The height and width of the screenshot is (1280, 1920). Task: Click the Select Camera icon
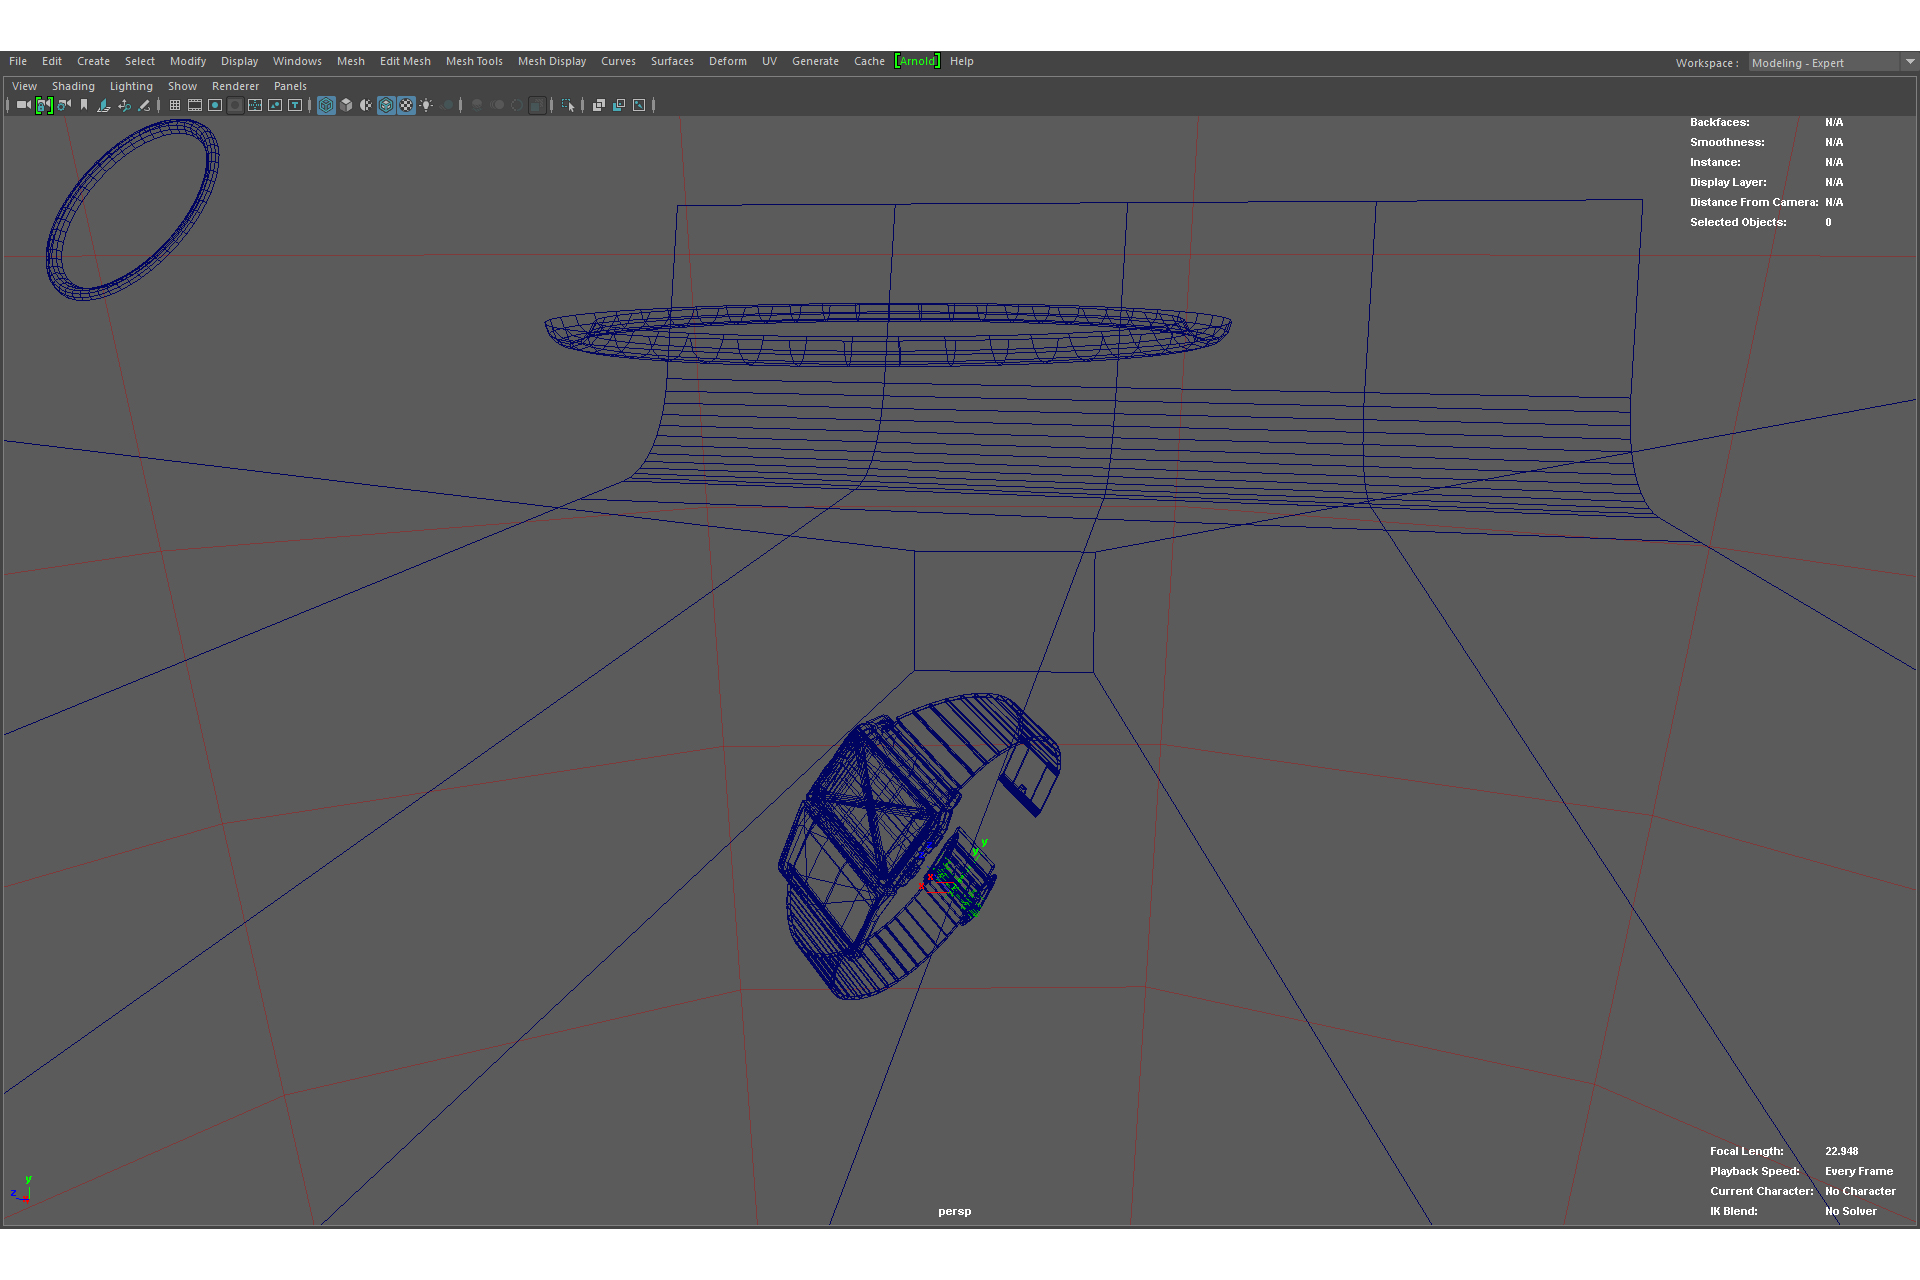coord(23,105)
